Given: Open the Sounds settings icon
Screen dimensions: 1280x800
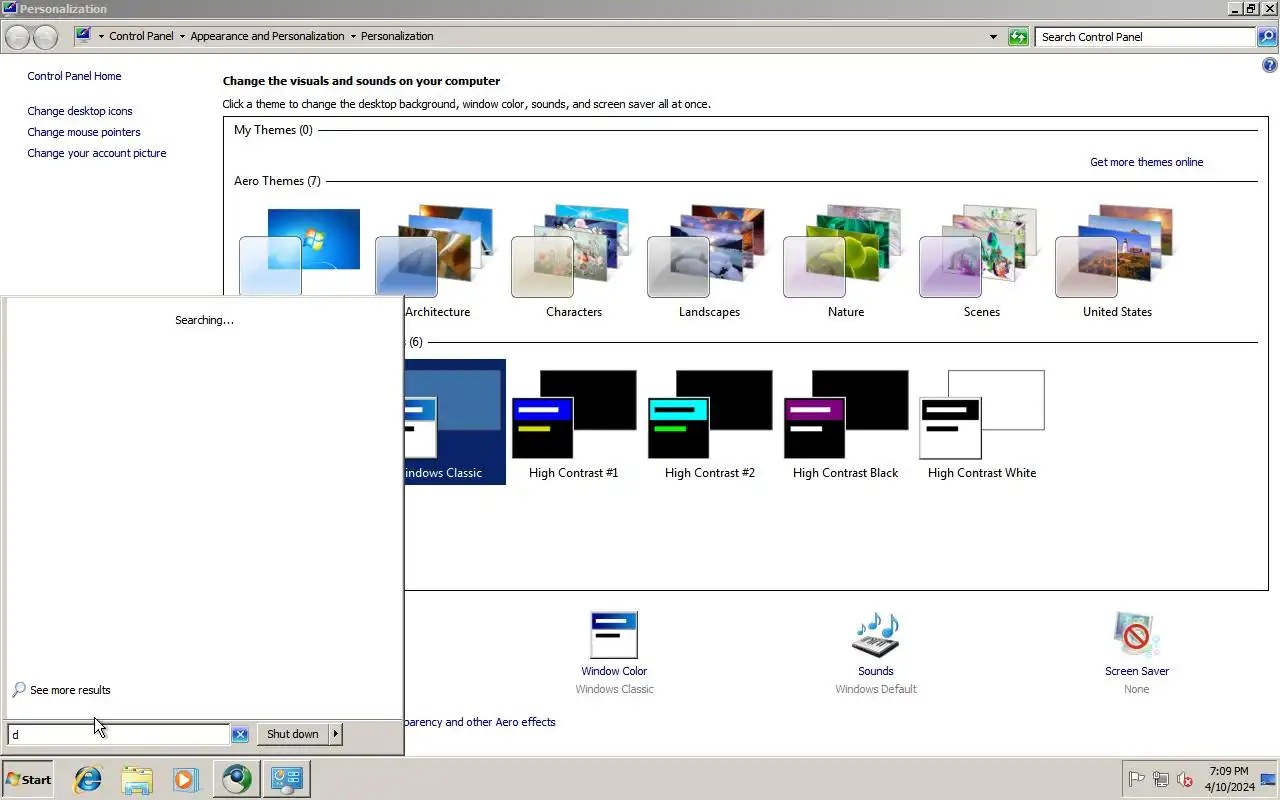Looking at the screenshot, I should coord(875,635).
